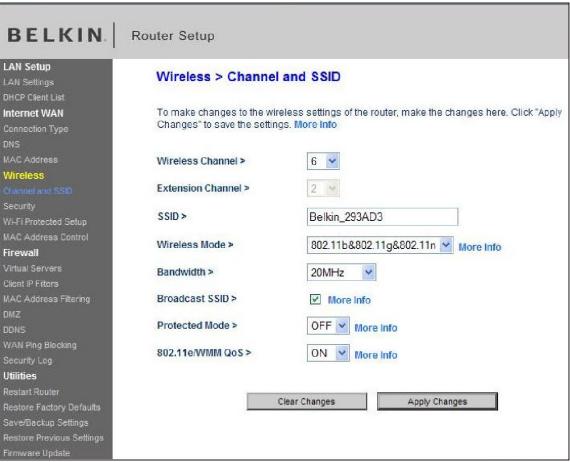Open WAN Ping Blocking page
This screenshot has width=570, height=462.
click(40, 345)
